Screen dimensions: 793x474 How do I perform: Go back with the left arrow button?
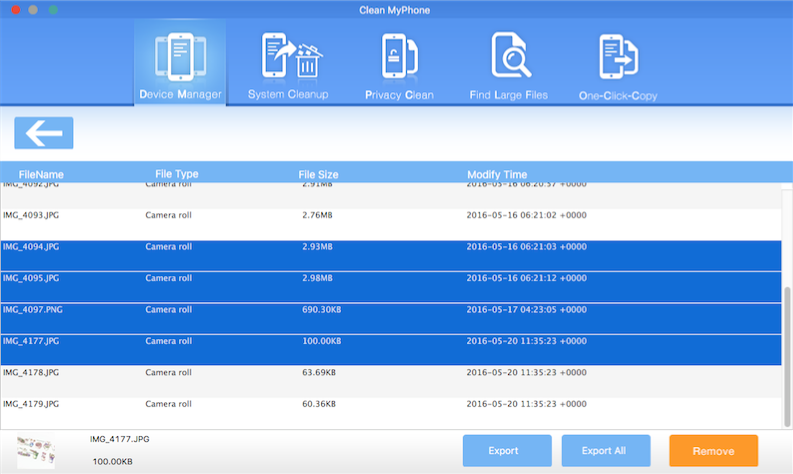point(43,133)
